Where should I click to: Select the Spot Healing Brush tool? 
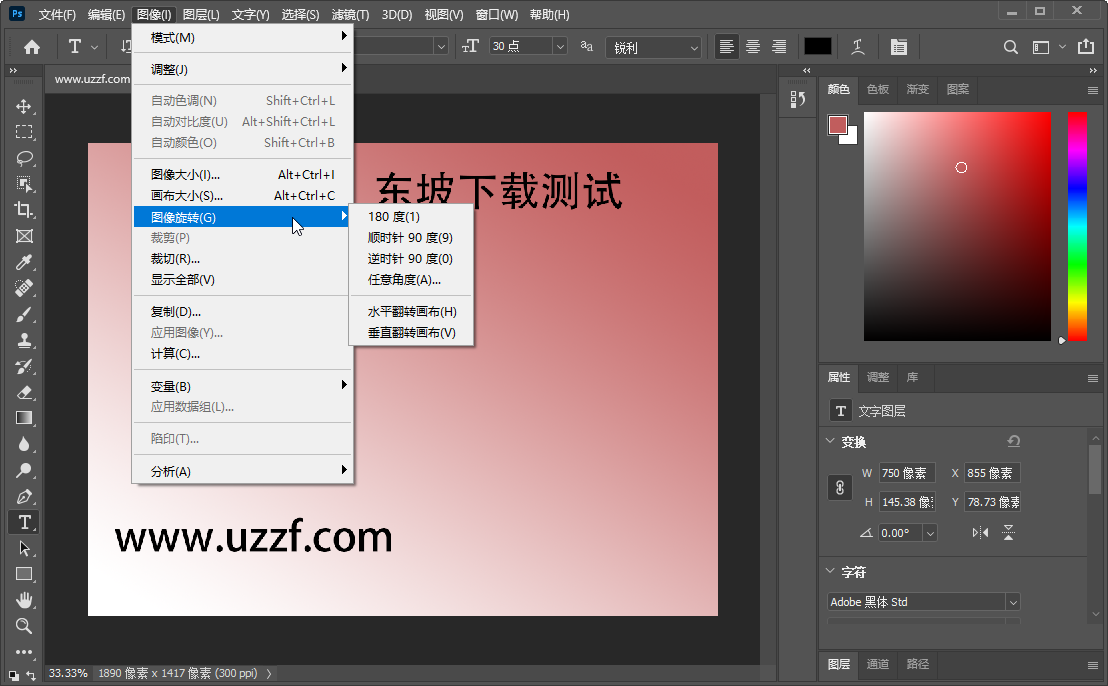pyautogui.click(x=24, y=288)
